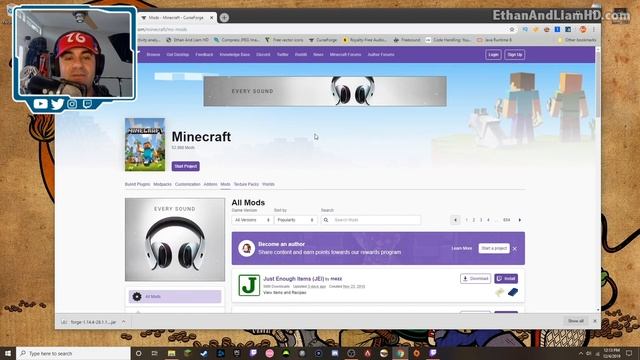This screenshot has width=640, height=360.
Task: Open a new Chrome tab with plus button
Action: (224, 18)
